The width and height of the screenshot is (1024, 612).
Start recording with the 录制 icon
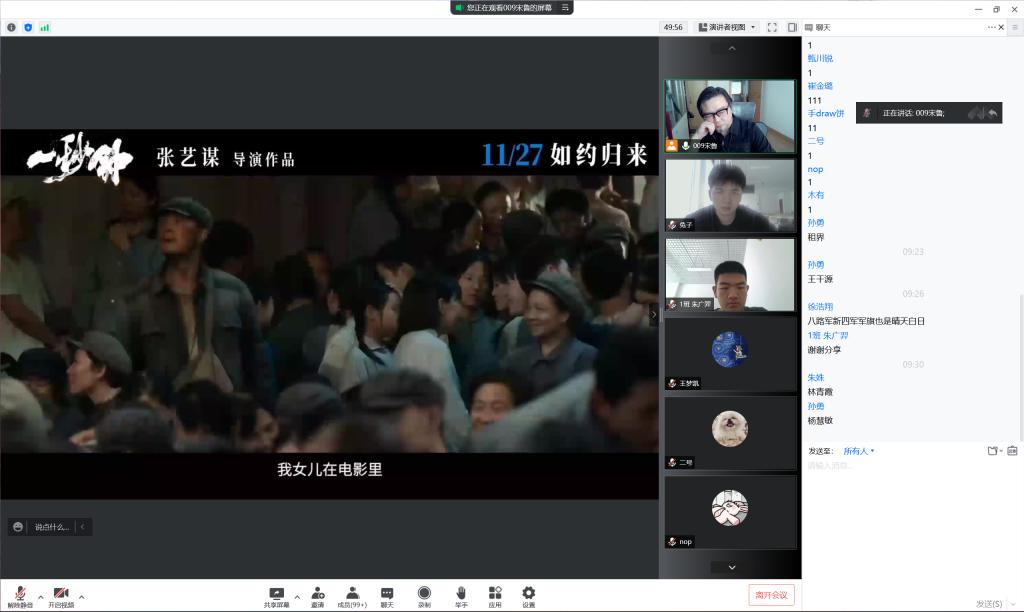(x=424, y=595)
